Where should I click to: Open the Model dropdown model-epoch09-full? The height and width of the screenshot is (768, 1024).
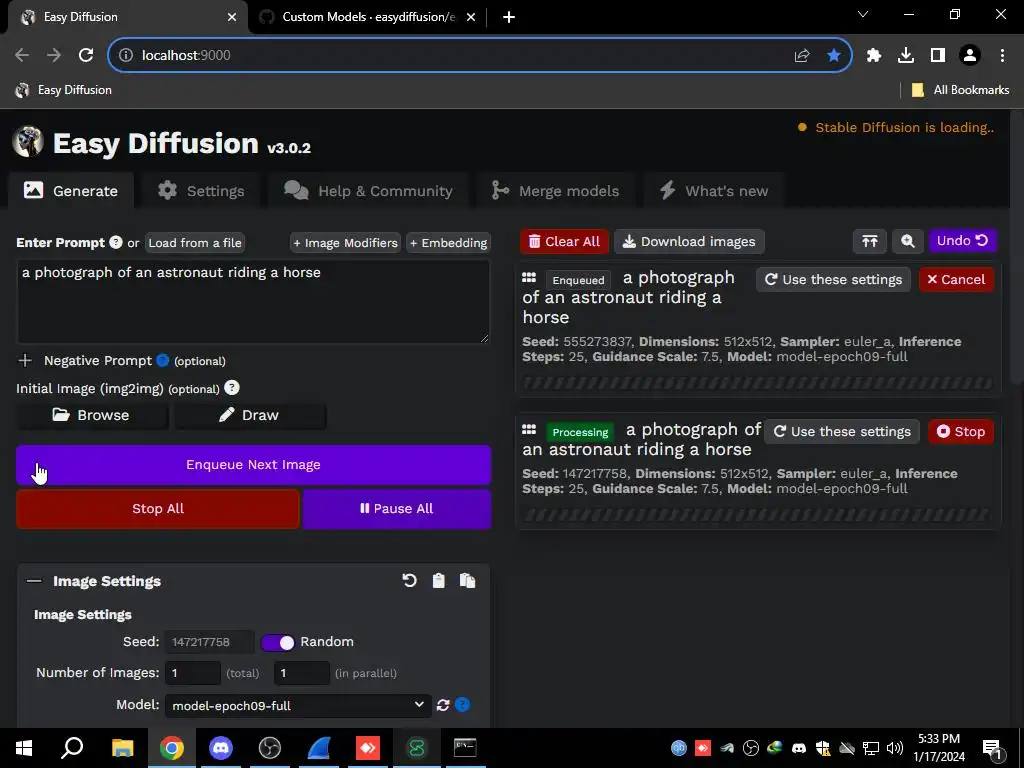(x=298, y=705)
